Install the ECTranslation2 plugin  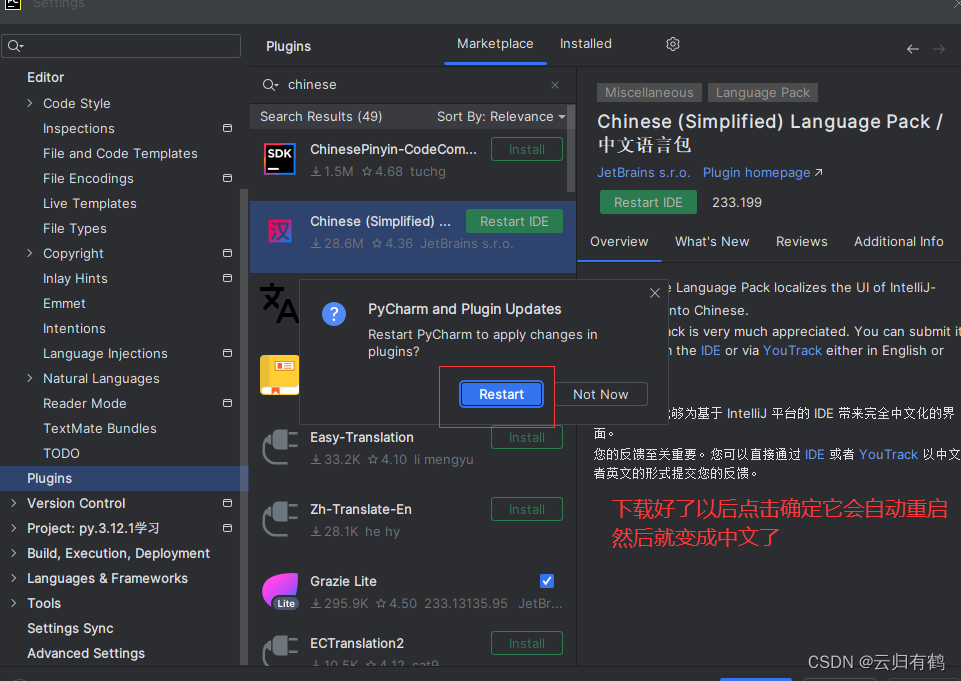[x=526, y=643]
